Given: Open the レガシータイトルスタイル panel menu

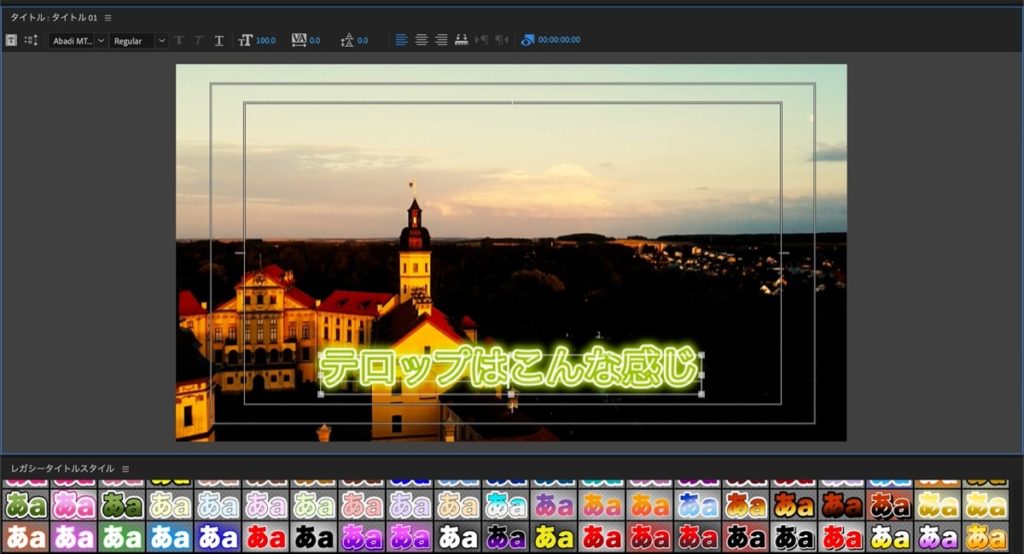Looking at the screenshot, I should tap(125, 468).
